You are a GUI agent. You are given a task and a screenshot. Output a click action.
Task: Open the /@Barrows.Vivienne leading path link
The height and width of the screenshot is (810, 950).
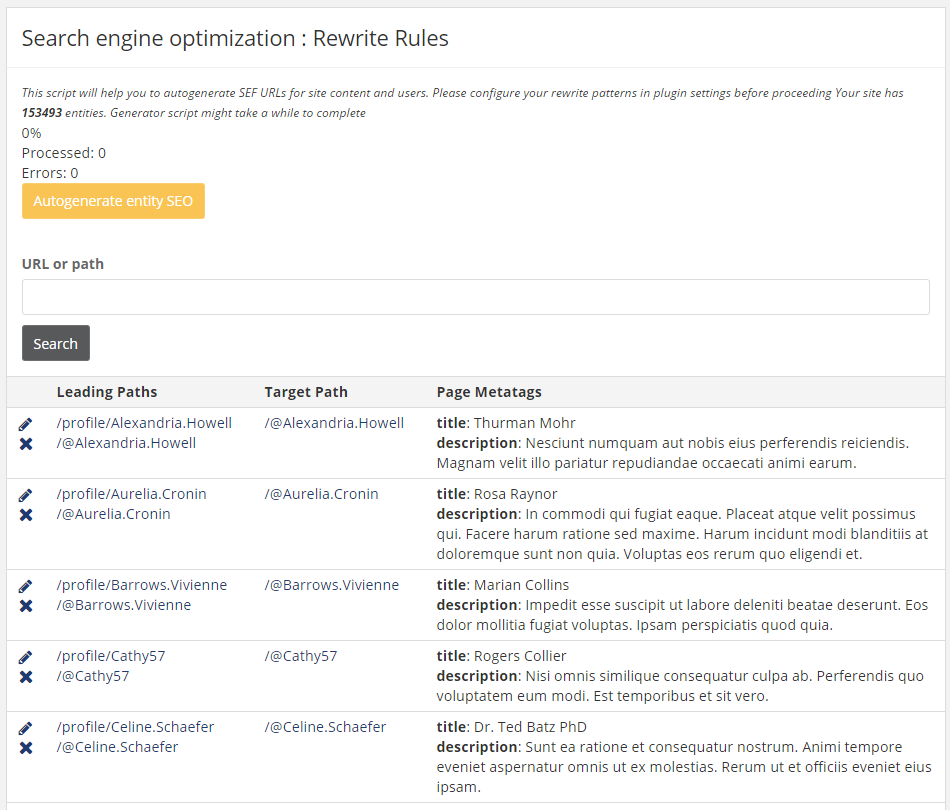coord(124,605)
